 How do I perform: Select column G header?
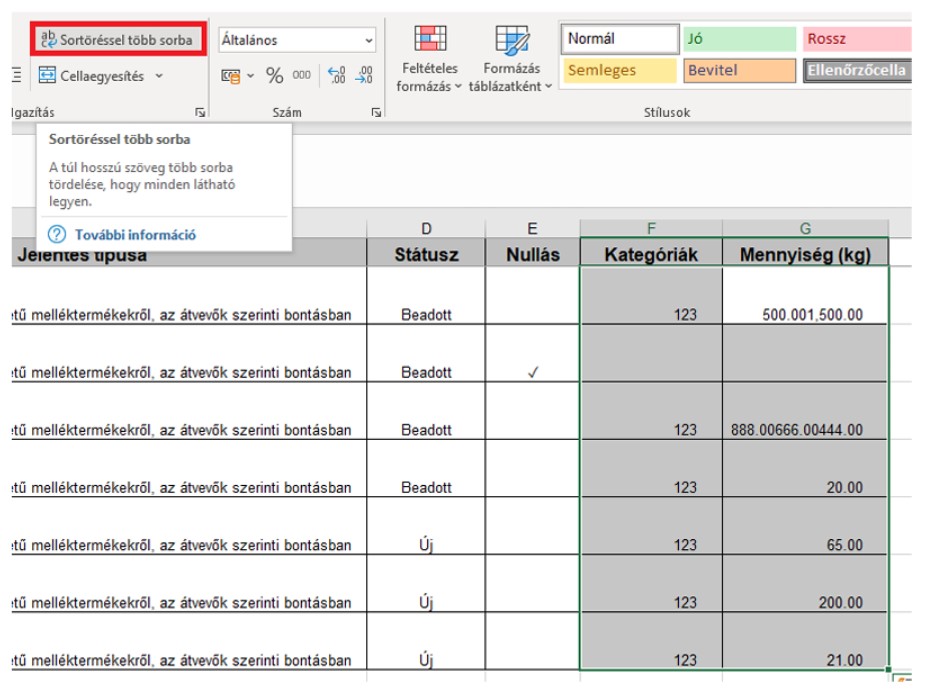coord(805,228)
